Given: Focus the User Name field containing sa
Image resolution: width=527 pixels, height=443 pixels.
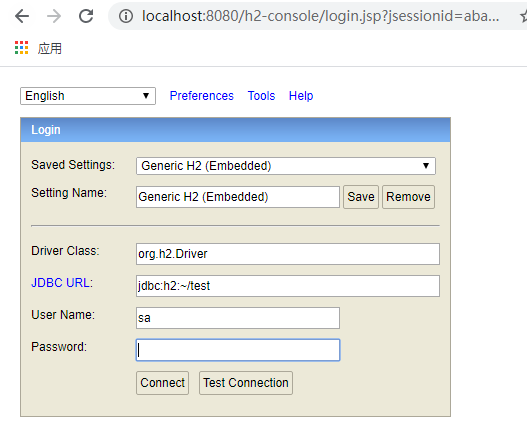Looking at the screenshot, I should (238, 318).
